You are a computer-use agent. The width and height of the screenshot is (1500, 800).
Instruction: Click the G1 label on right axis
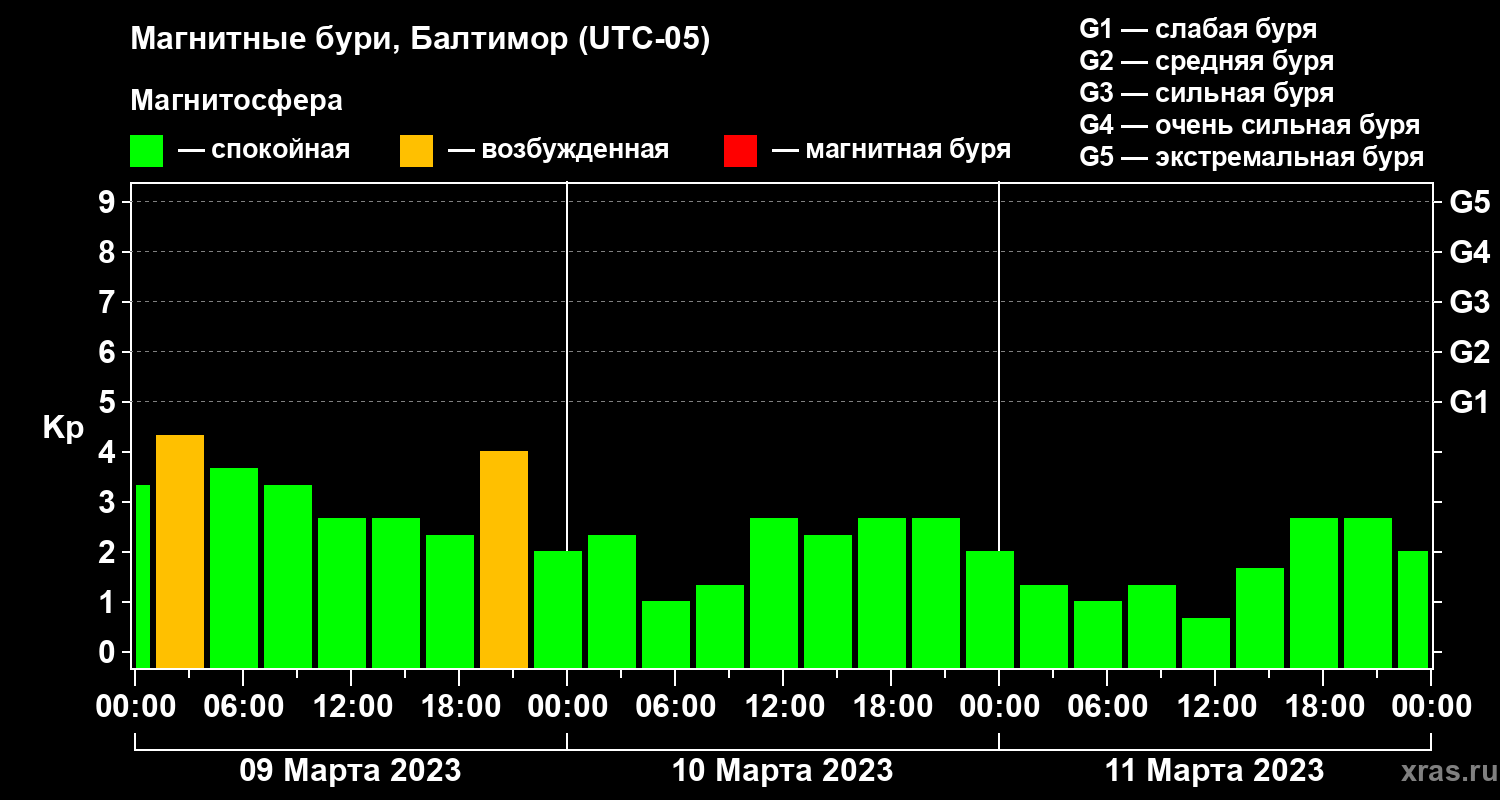[1470, 402]
